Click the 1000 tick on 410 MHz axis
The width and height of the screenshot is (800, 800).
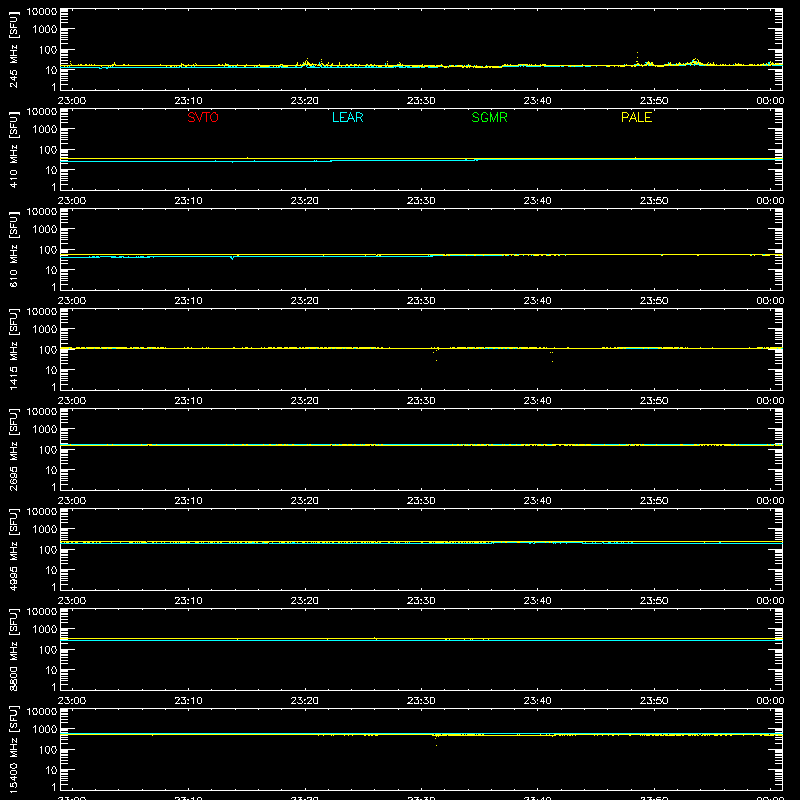click(45, 130)
